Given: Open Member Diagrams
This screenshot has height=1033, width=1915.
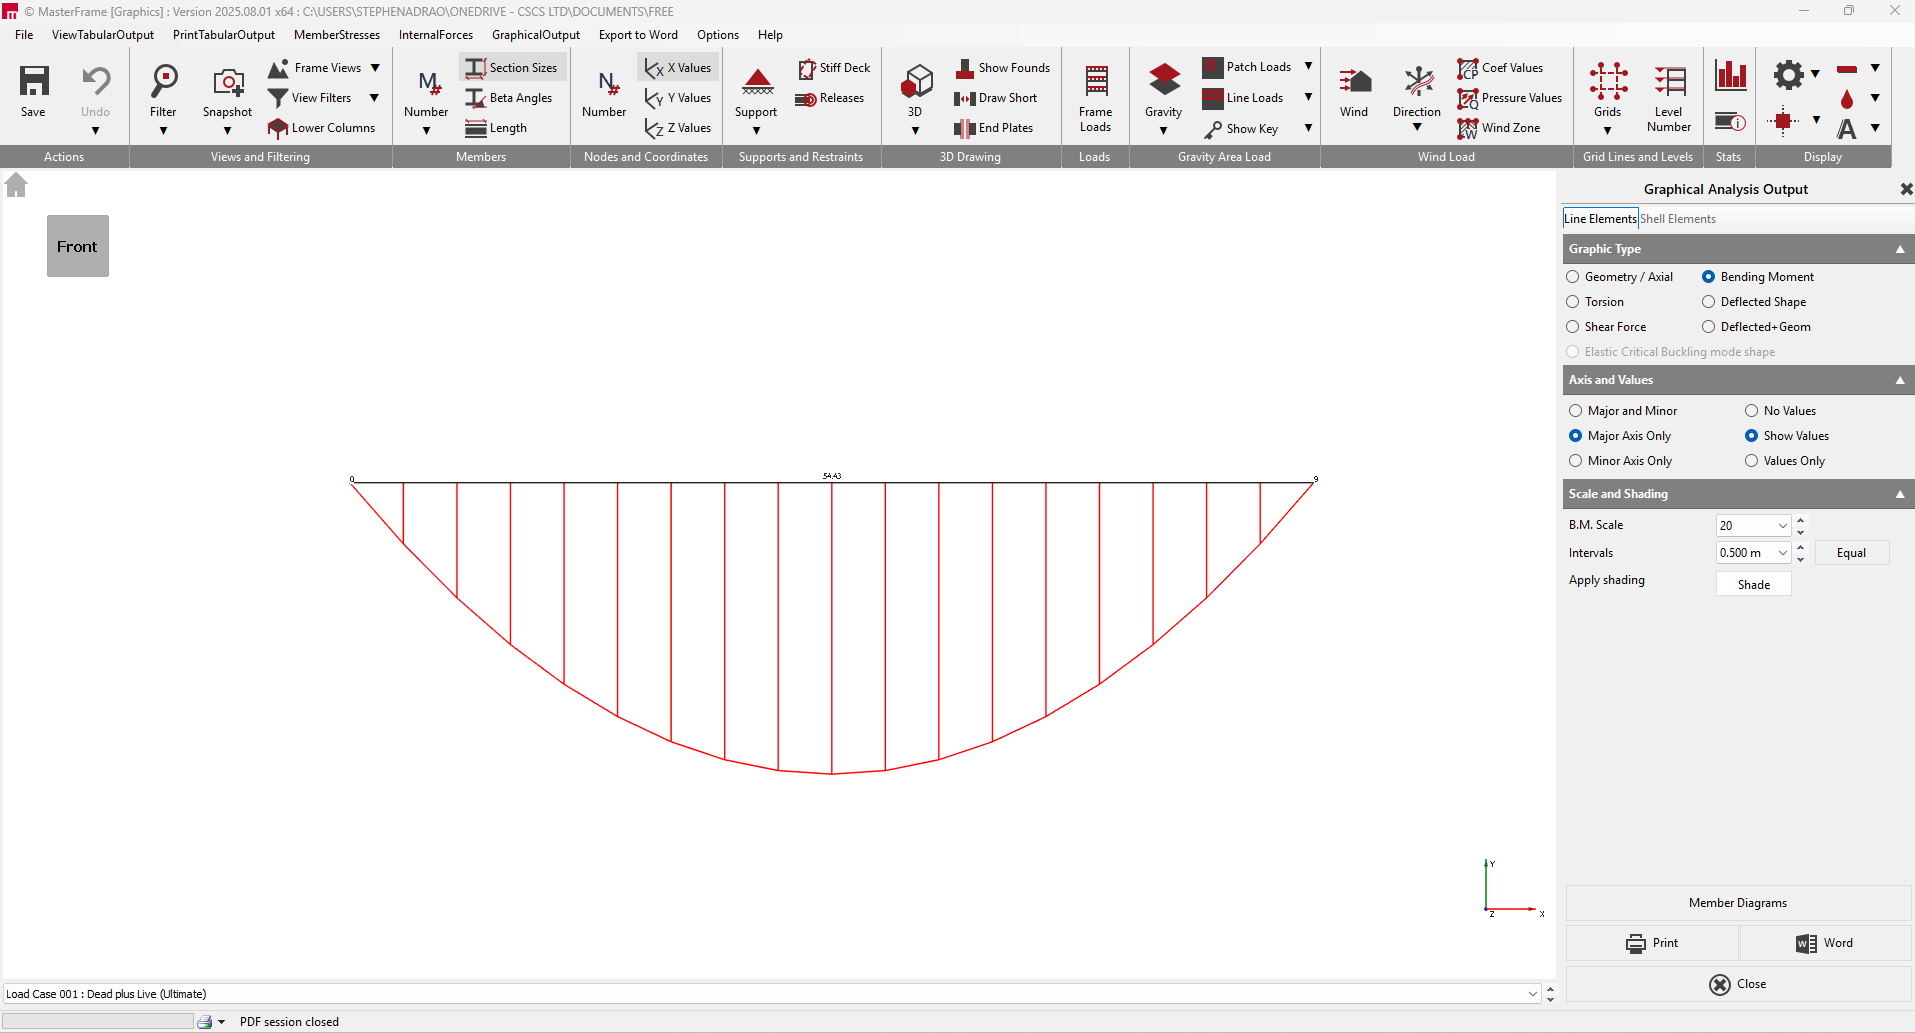Looking at the screenshot, I should tap(1738, 903).
